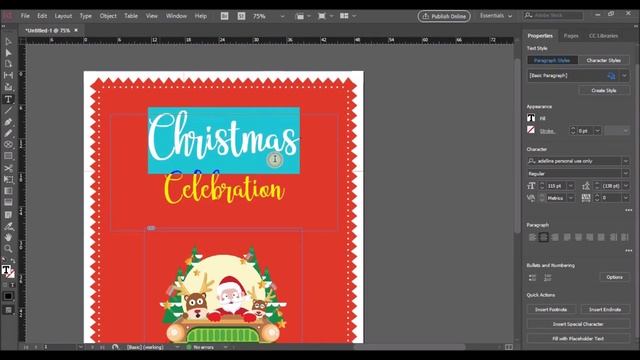
Task: Select the Free Transform tool
Action: [x=8, y=180]
